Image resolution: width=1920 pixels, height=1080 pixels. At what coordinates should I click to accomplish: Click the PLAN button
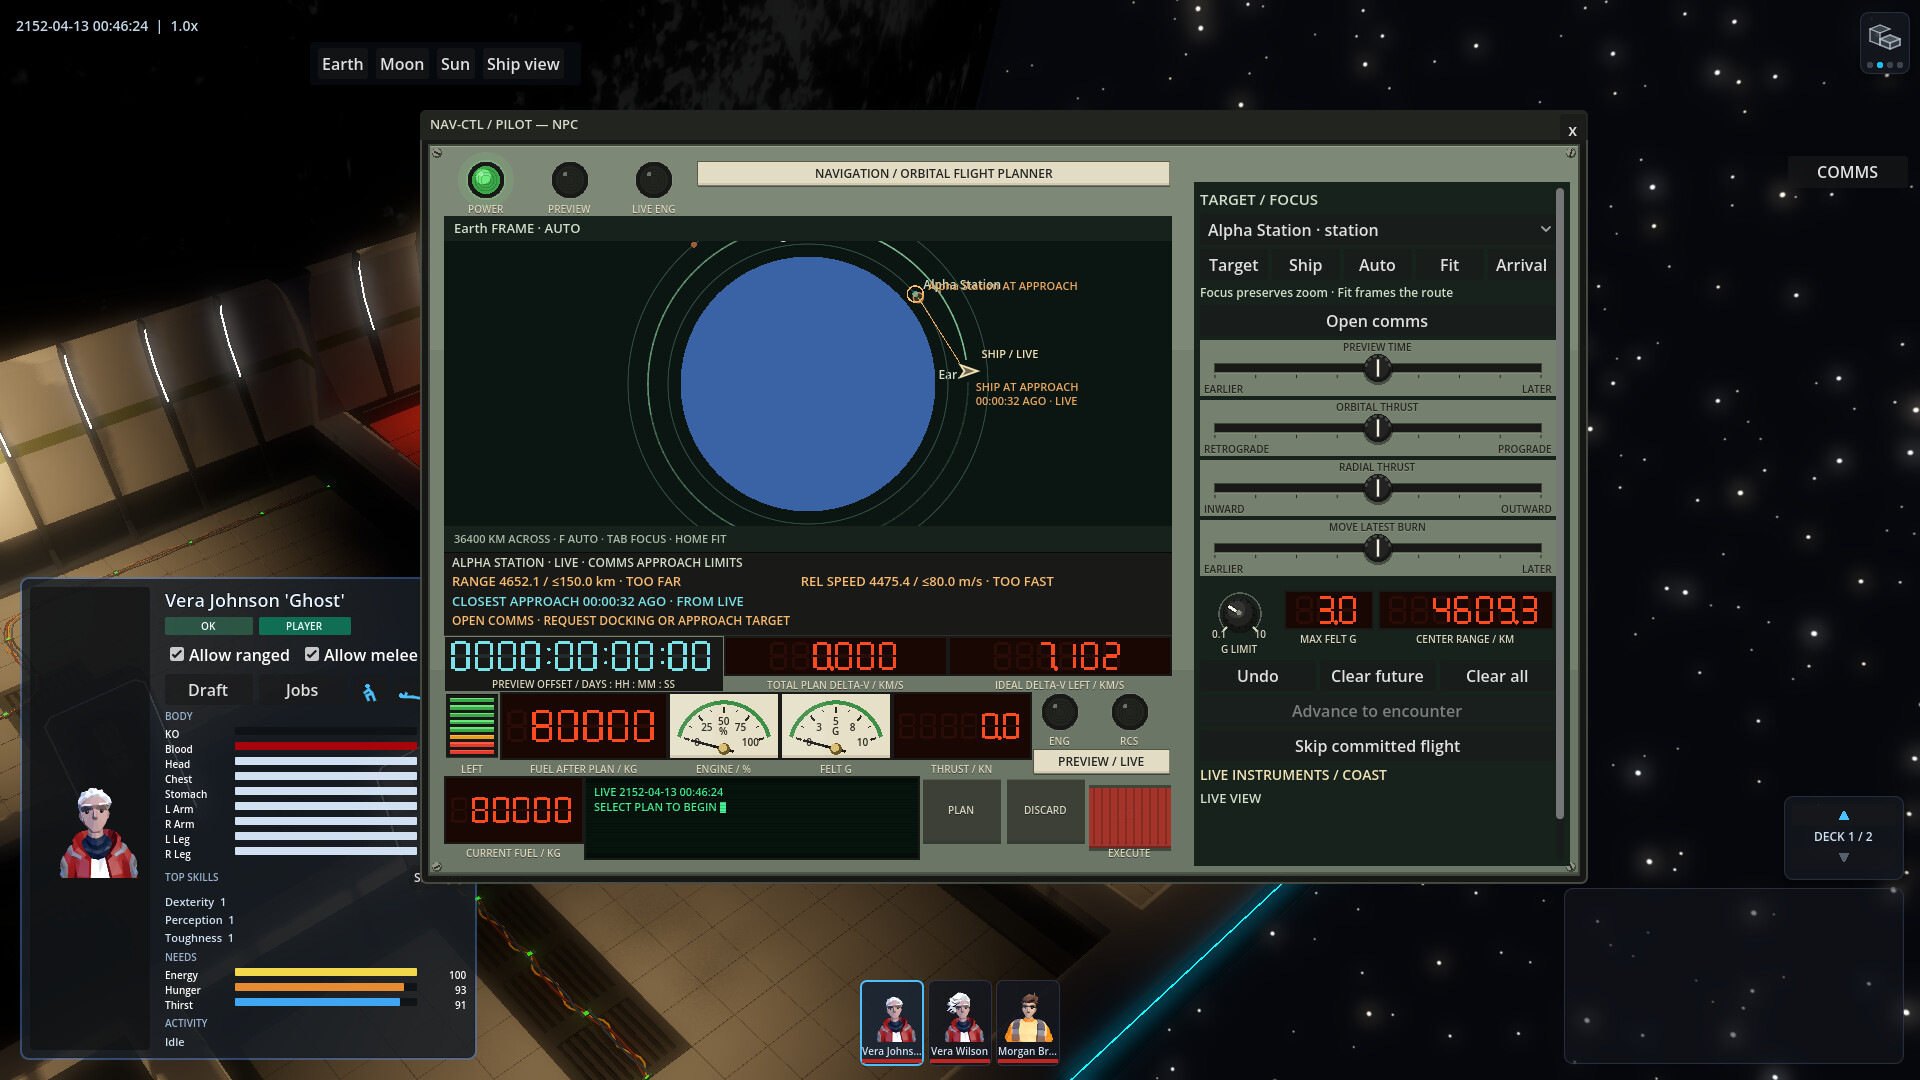coord(961,810)
